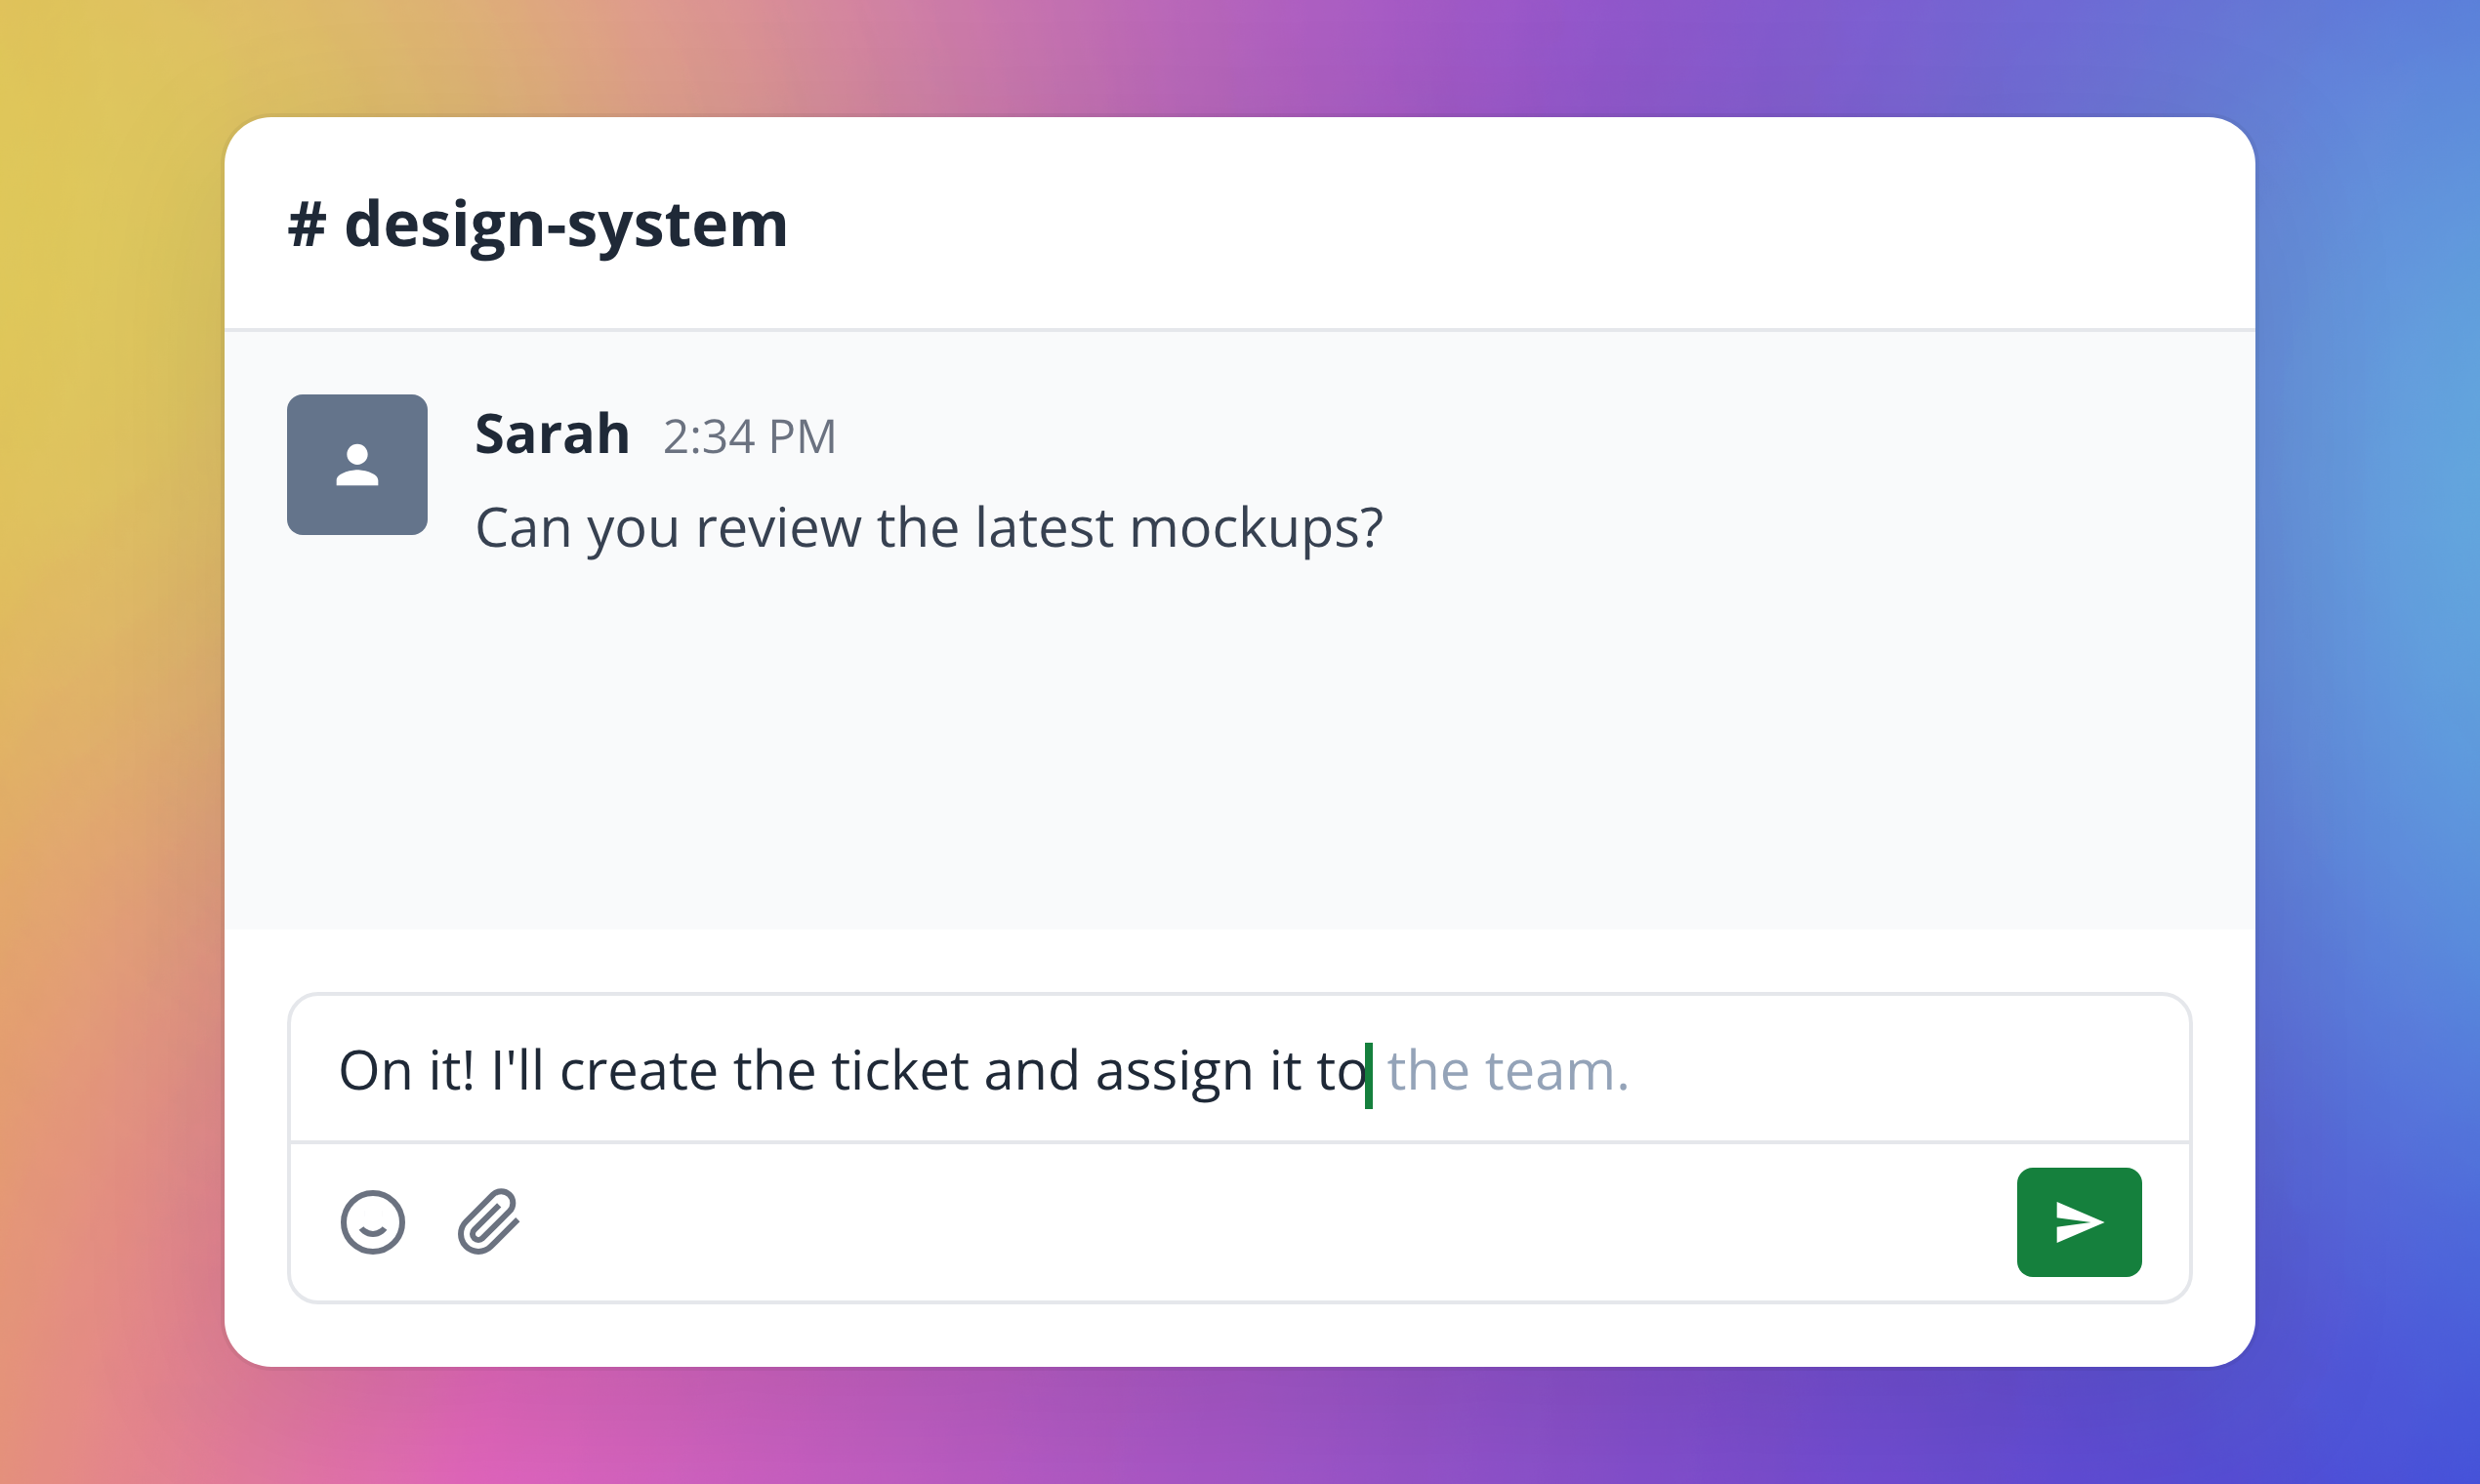This screenshot has height=1484, width=2480.
Task: Click the message "Can you review the latest mockups?"
Action: pos(929,528)
